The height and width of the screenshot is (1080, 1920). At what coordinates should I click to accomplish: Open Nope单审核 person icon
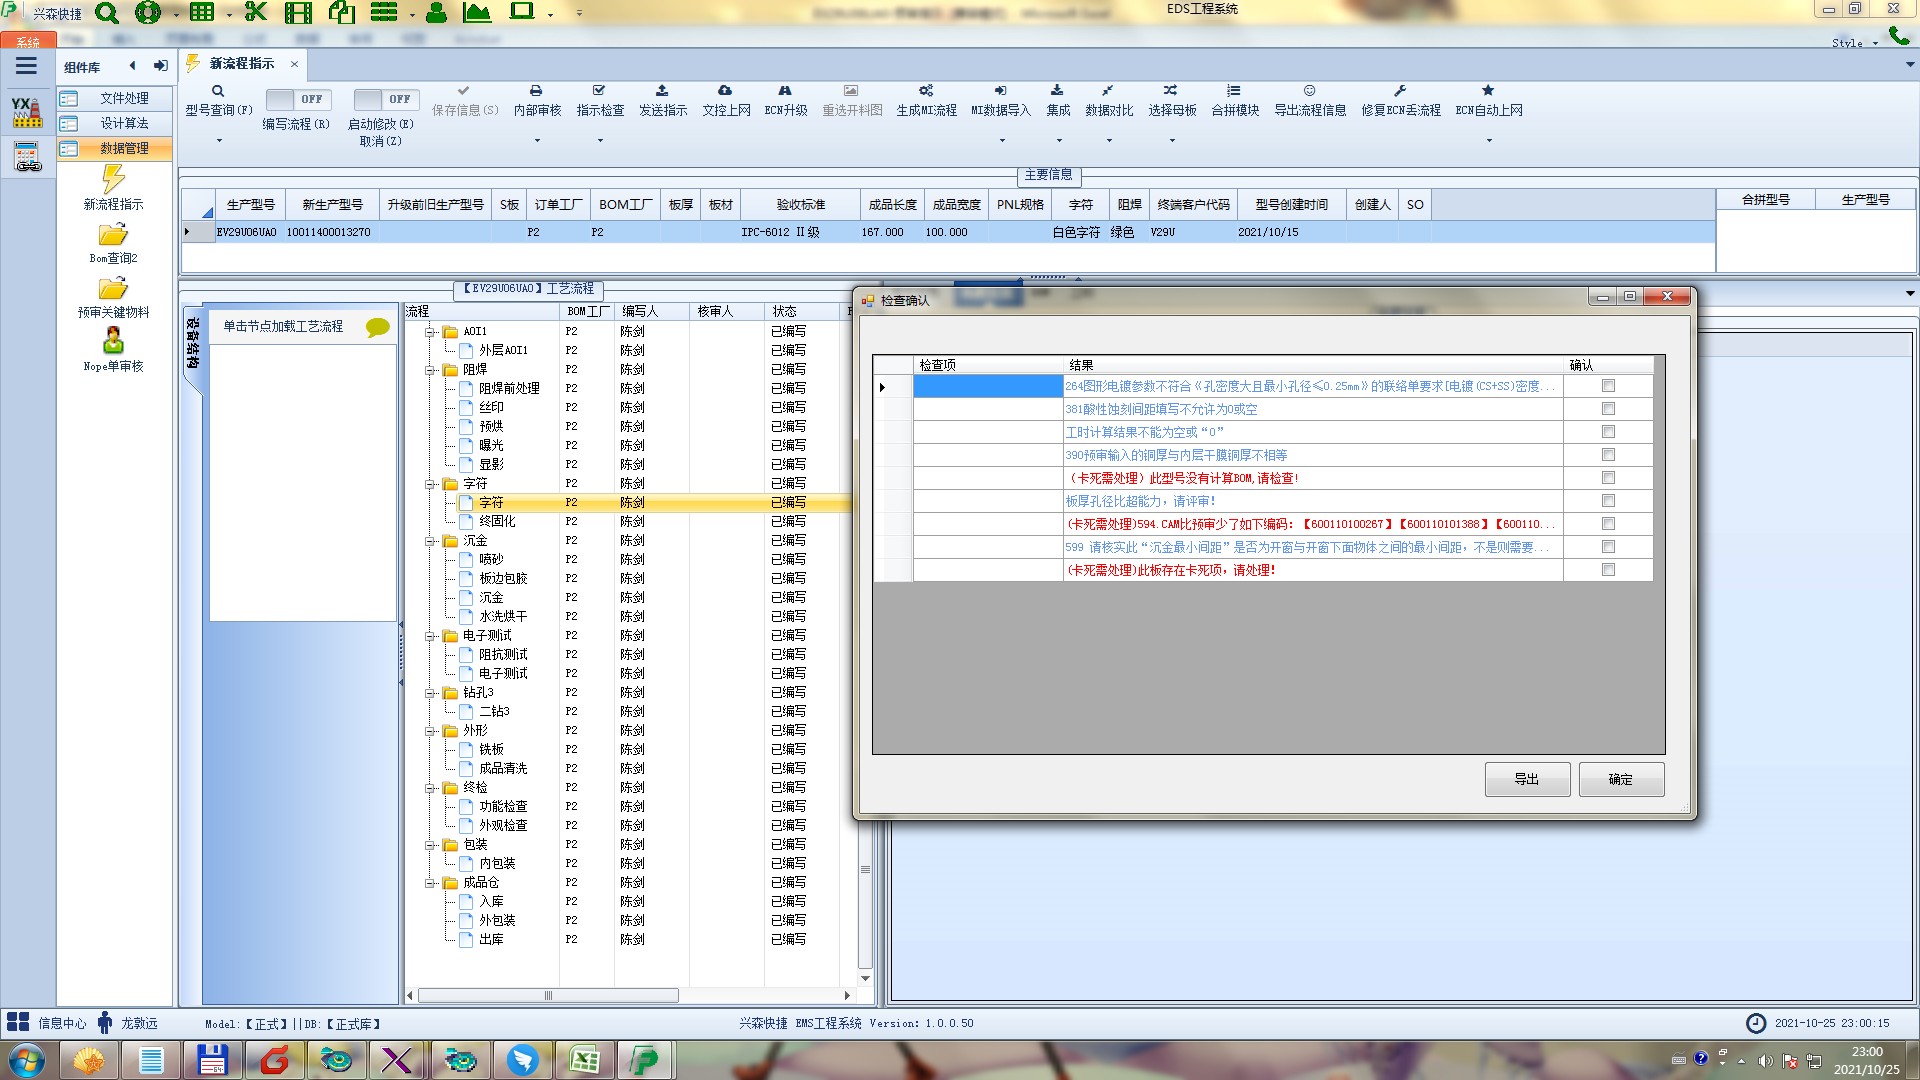113,341
